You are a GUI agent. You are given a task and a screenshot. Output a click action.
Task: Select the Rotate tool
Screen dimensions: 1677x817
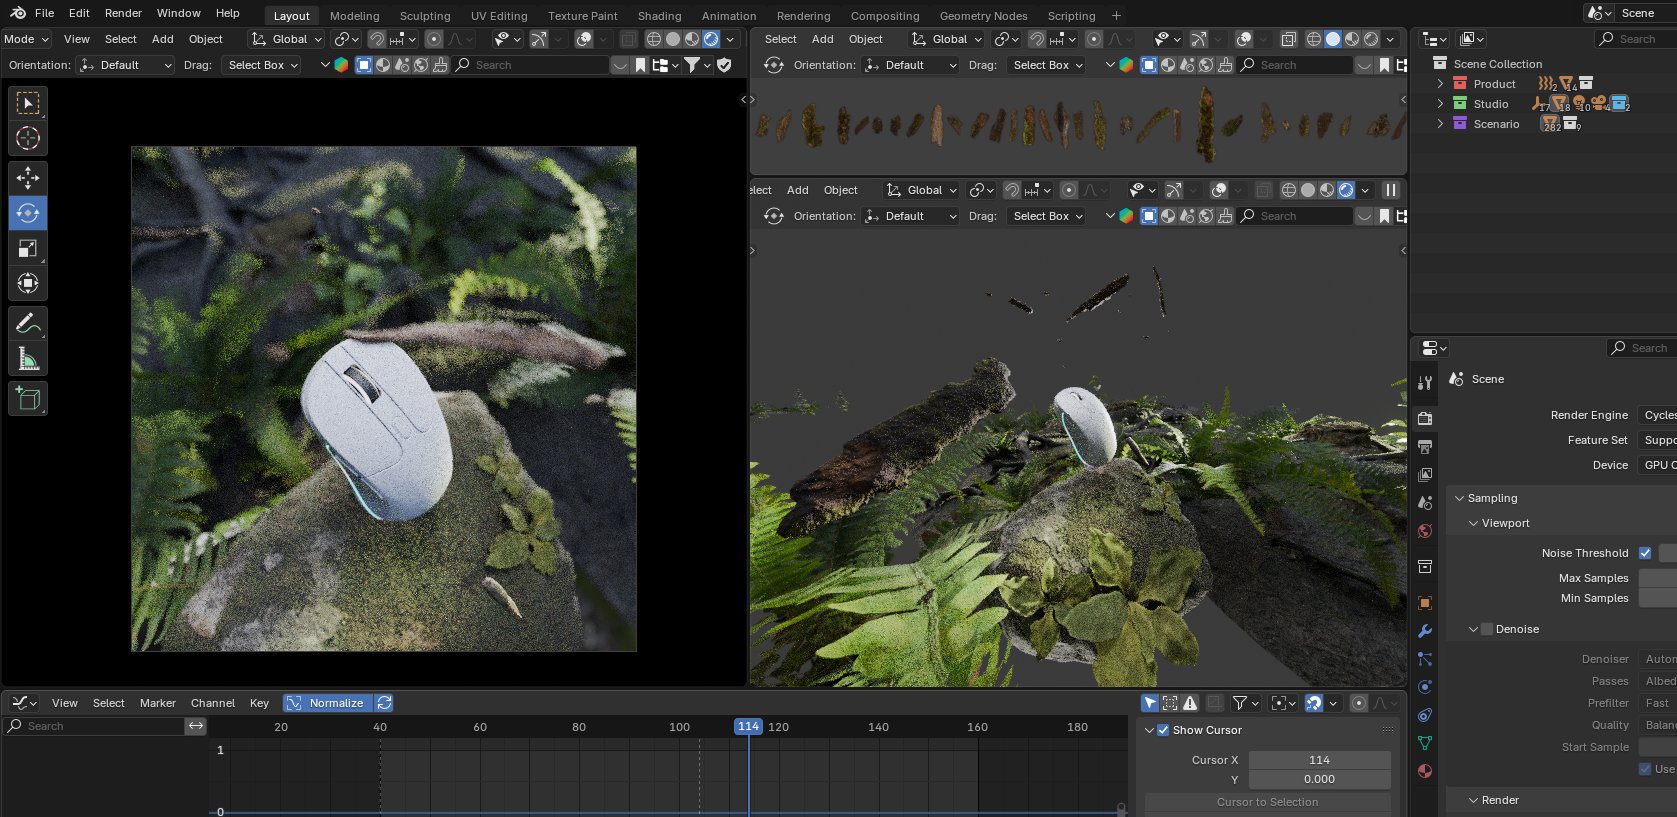click(x=28, y=213)
